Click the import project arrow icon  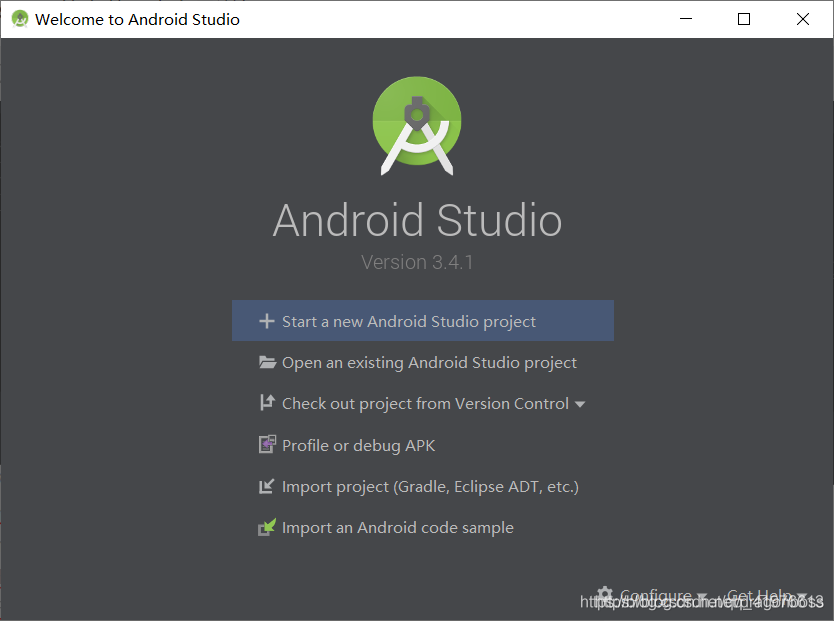(x=266, y=486)
